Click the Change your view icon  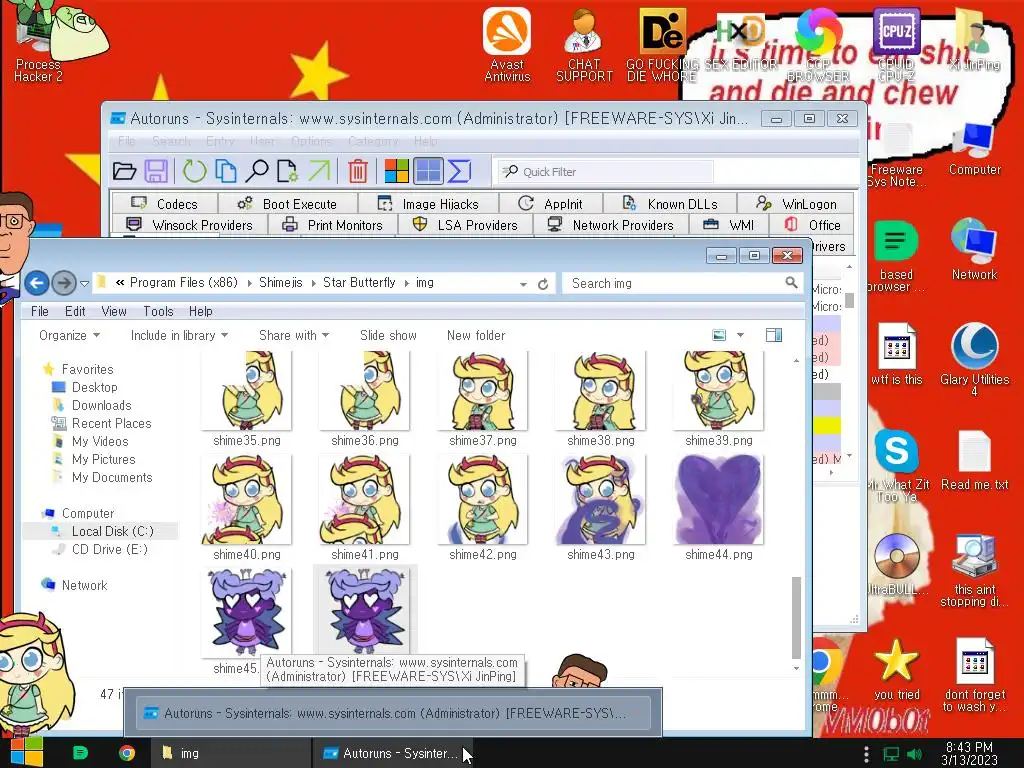click(x=719, y=336)
